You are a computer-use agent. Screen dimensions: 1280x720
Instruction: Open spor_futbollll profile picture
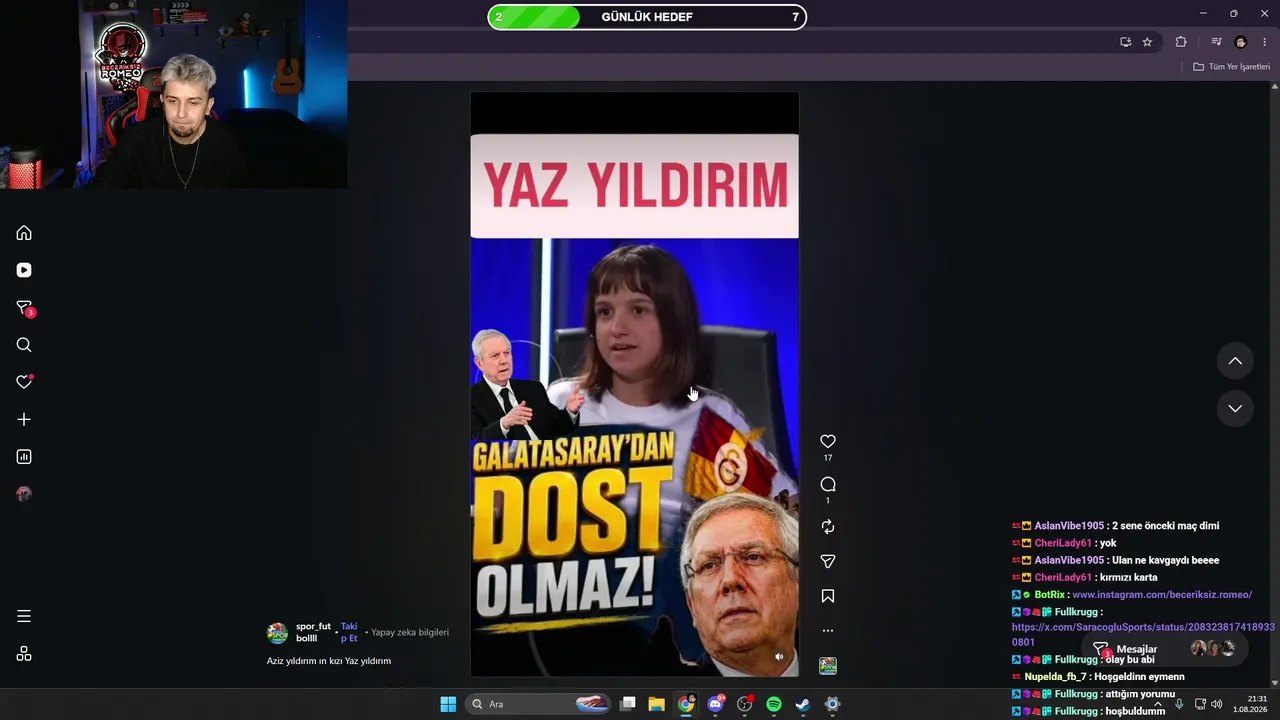pyautogui.click(x=277, y=633)
